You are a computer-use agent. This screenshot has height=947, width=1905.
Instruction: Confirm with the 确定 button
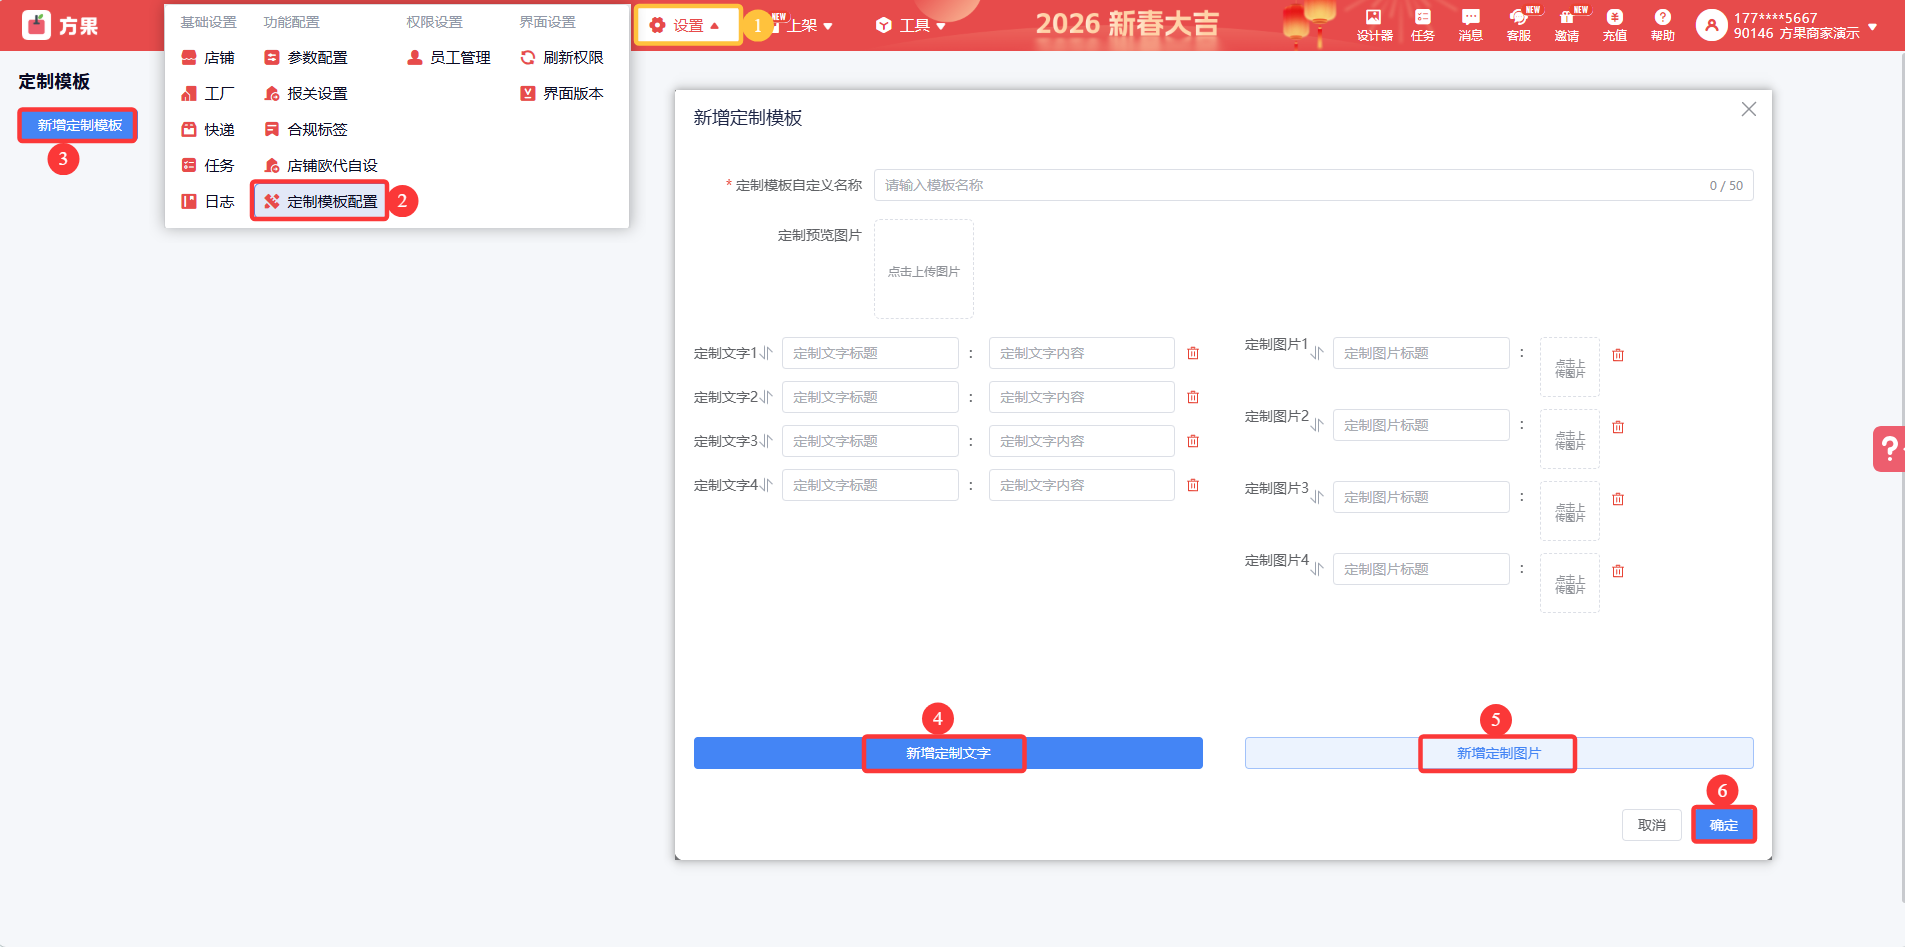click(x=1724, y=825)
